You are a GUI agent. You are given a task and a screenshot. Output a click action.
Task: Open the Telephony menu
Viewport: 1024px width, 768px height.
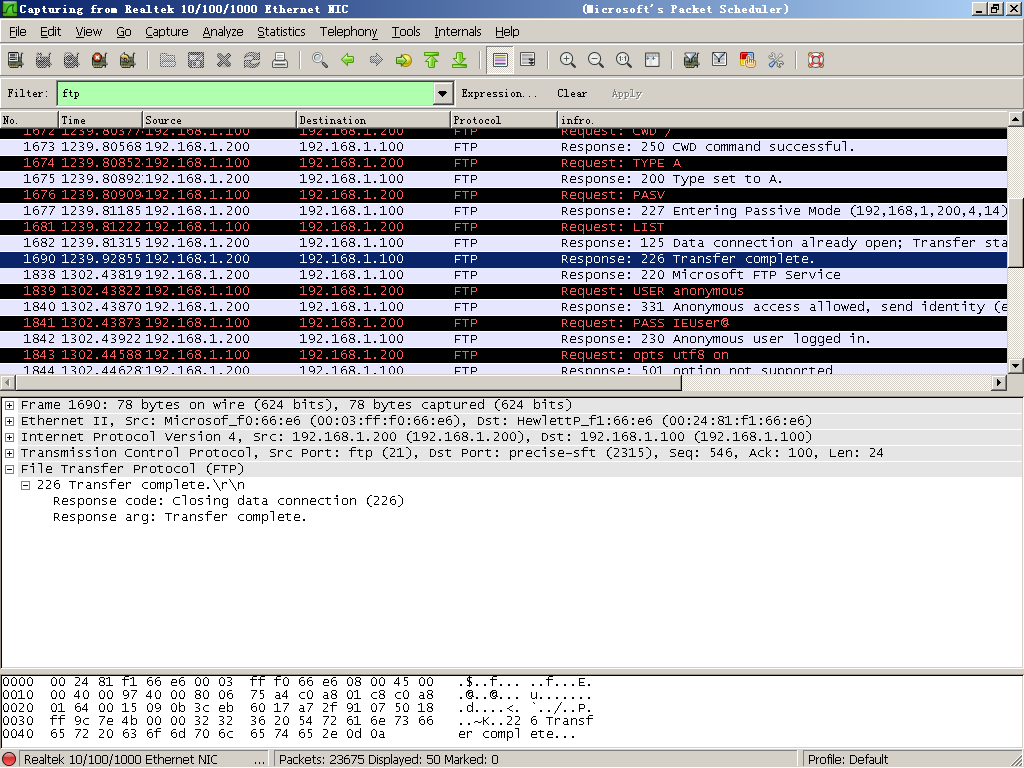[348, 31]
